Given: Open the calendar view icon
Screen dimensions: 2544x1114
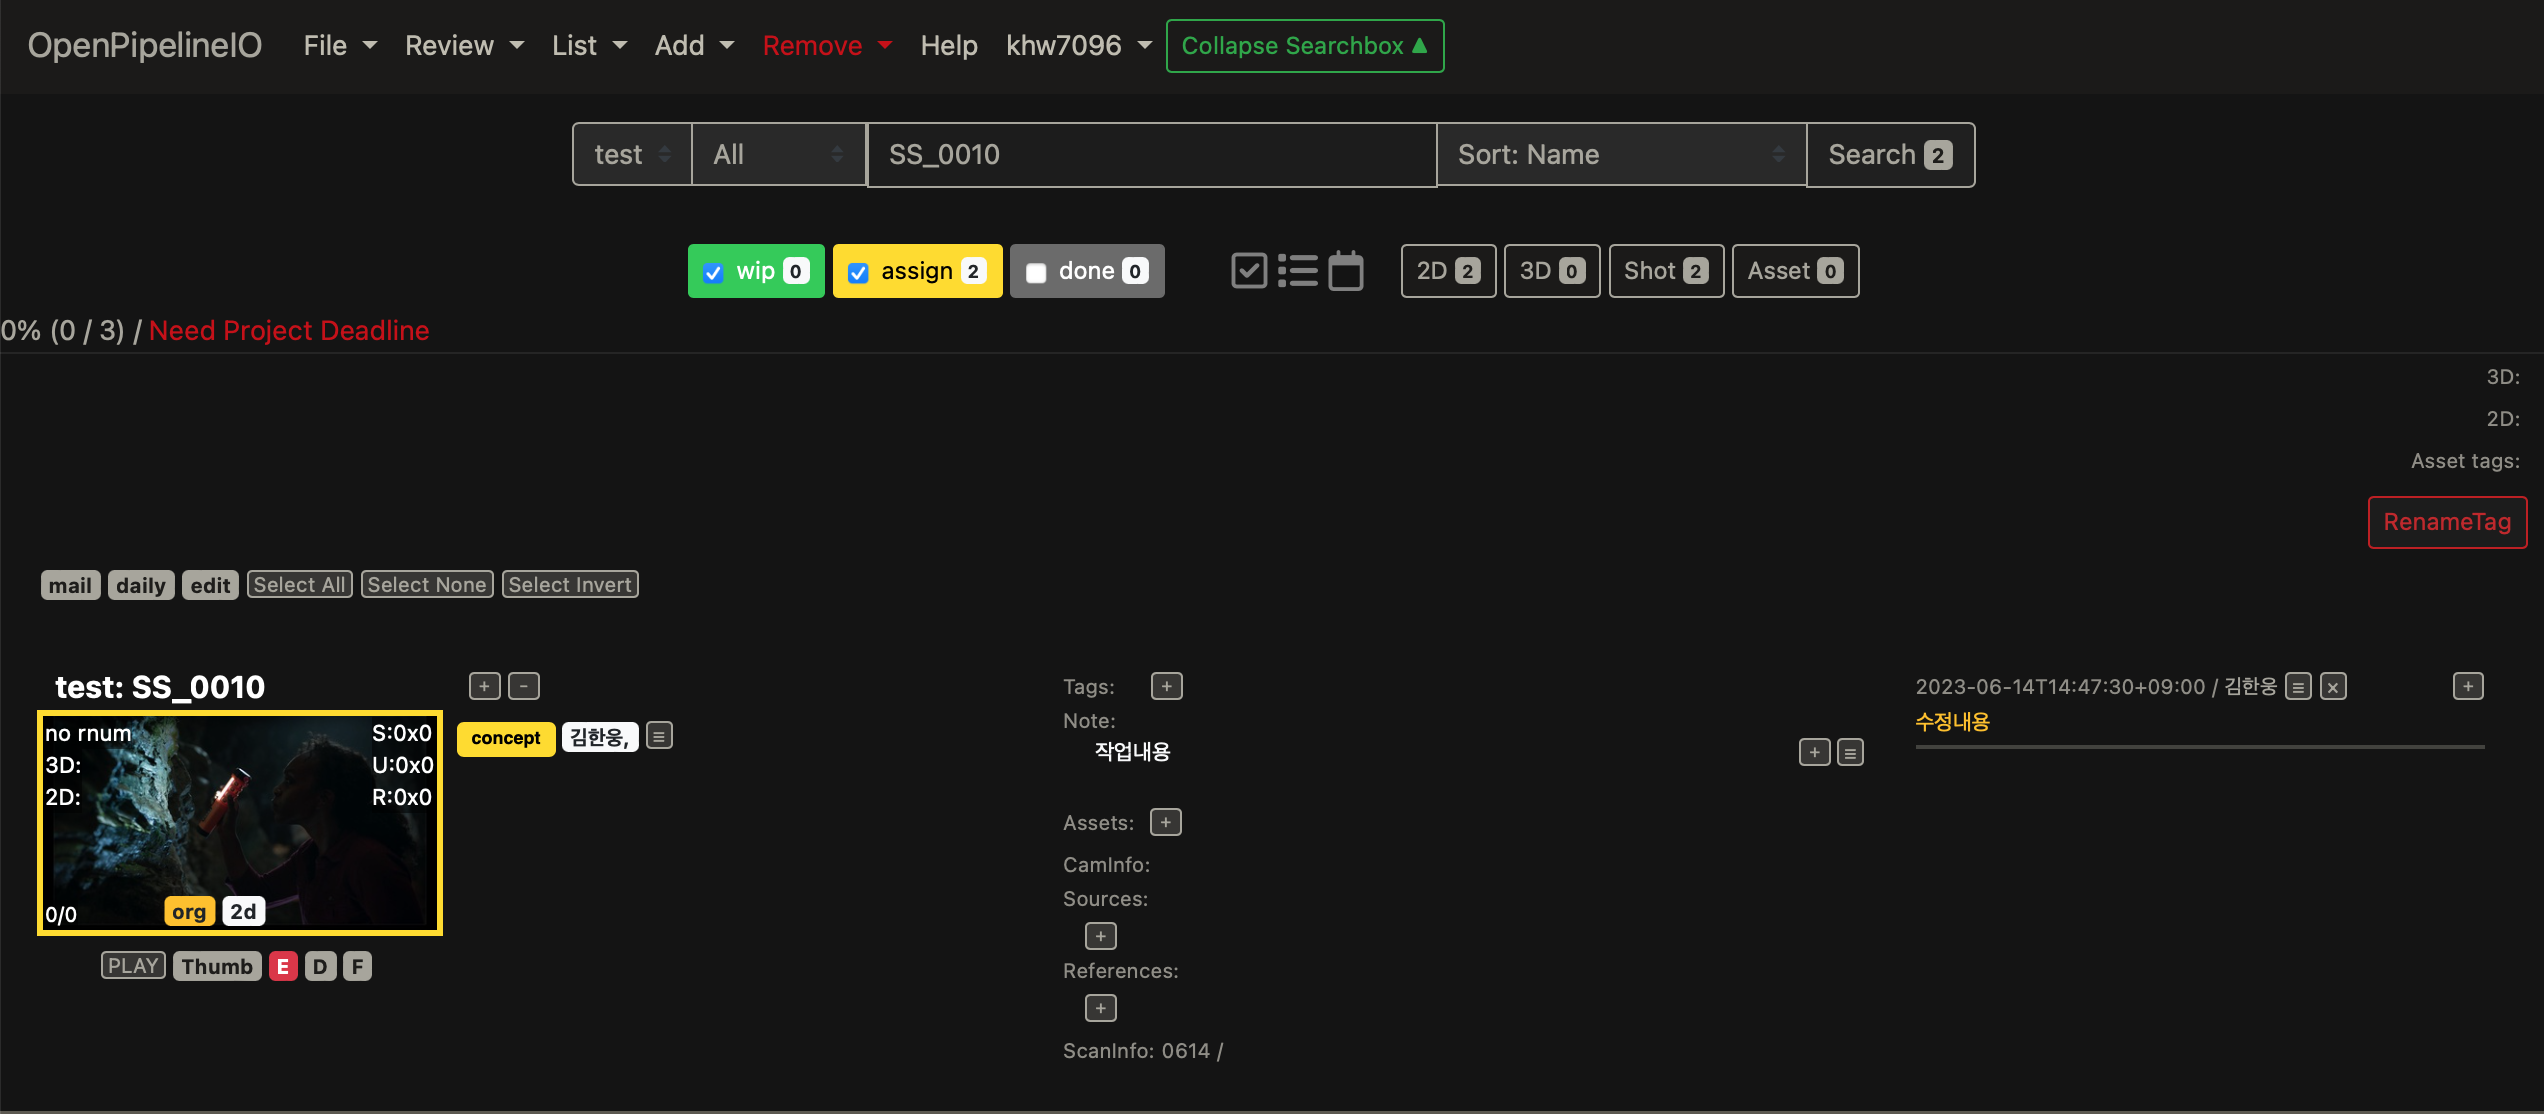Looking at the screenshot, I should point(1346,270).
